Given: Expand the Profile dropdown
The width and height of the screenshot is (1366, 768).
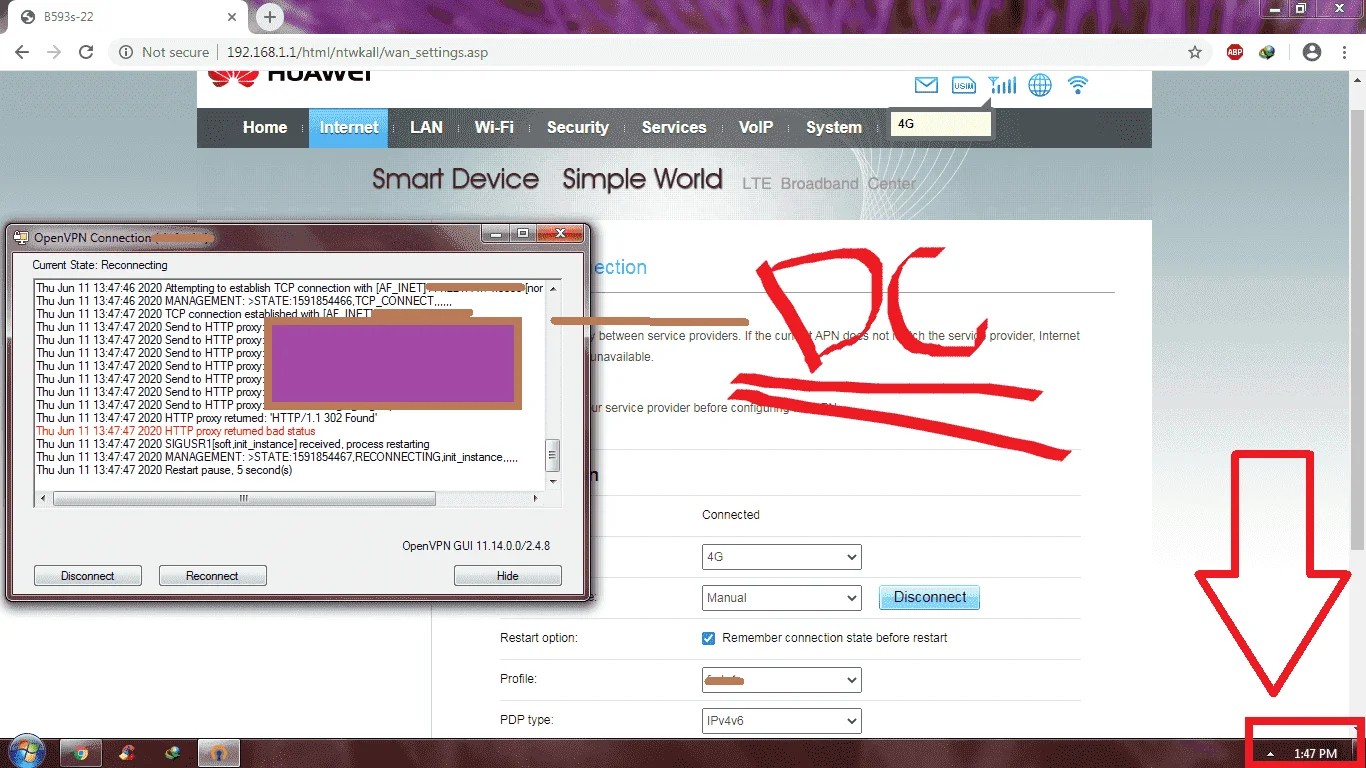Looking at the screenshot, I should pyautogui.click(x=782, y=680).
